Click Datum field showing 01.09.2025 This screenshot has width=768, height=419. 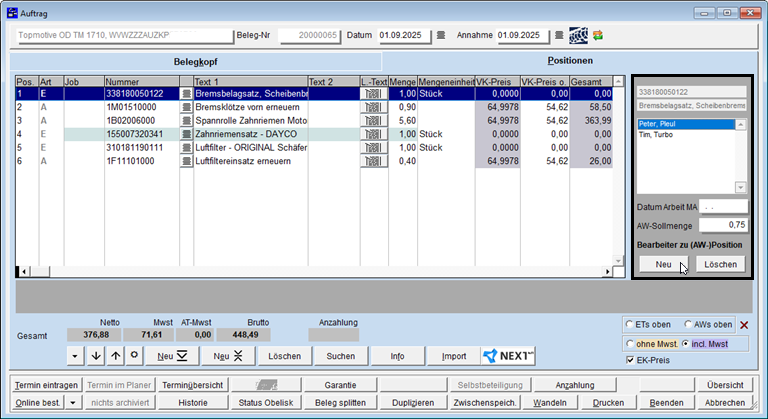coord(404,35)
